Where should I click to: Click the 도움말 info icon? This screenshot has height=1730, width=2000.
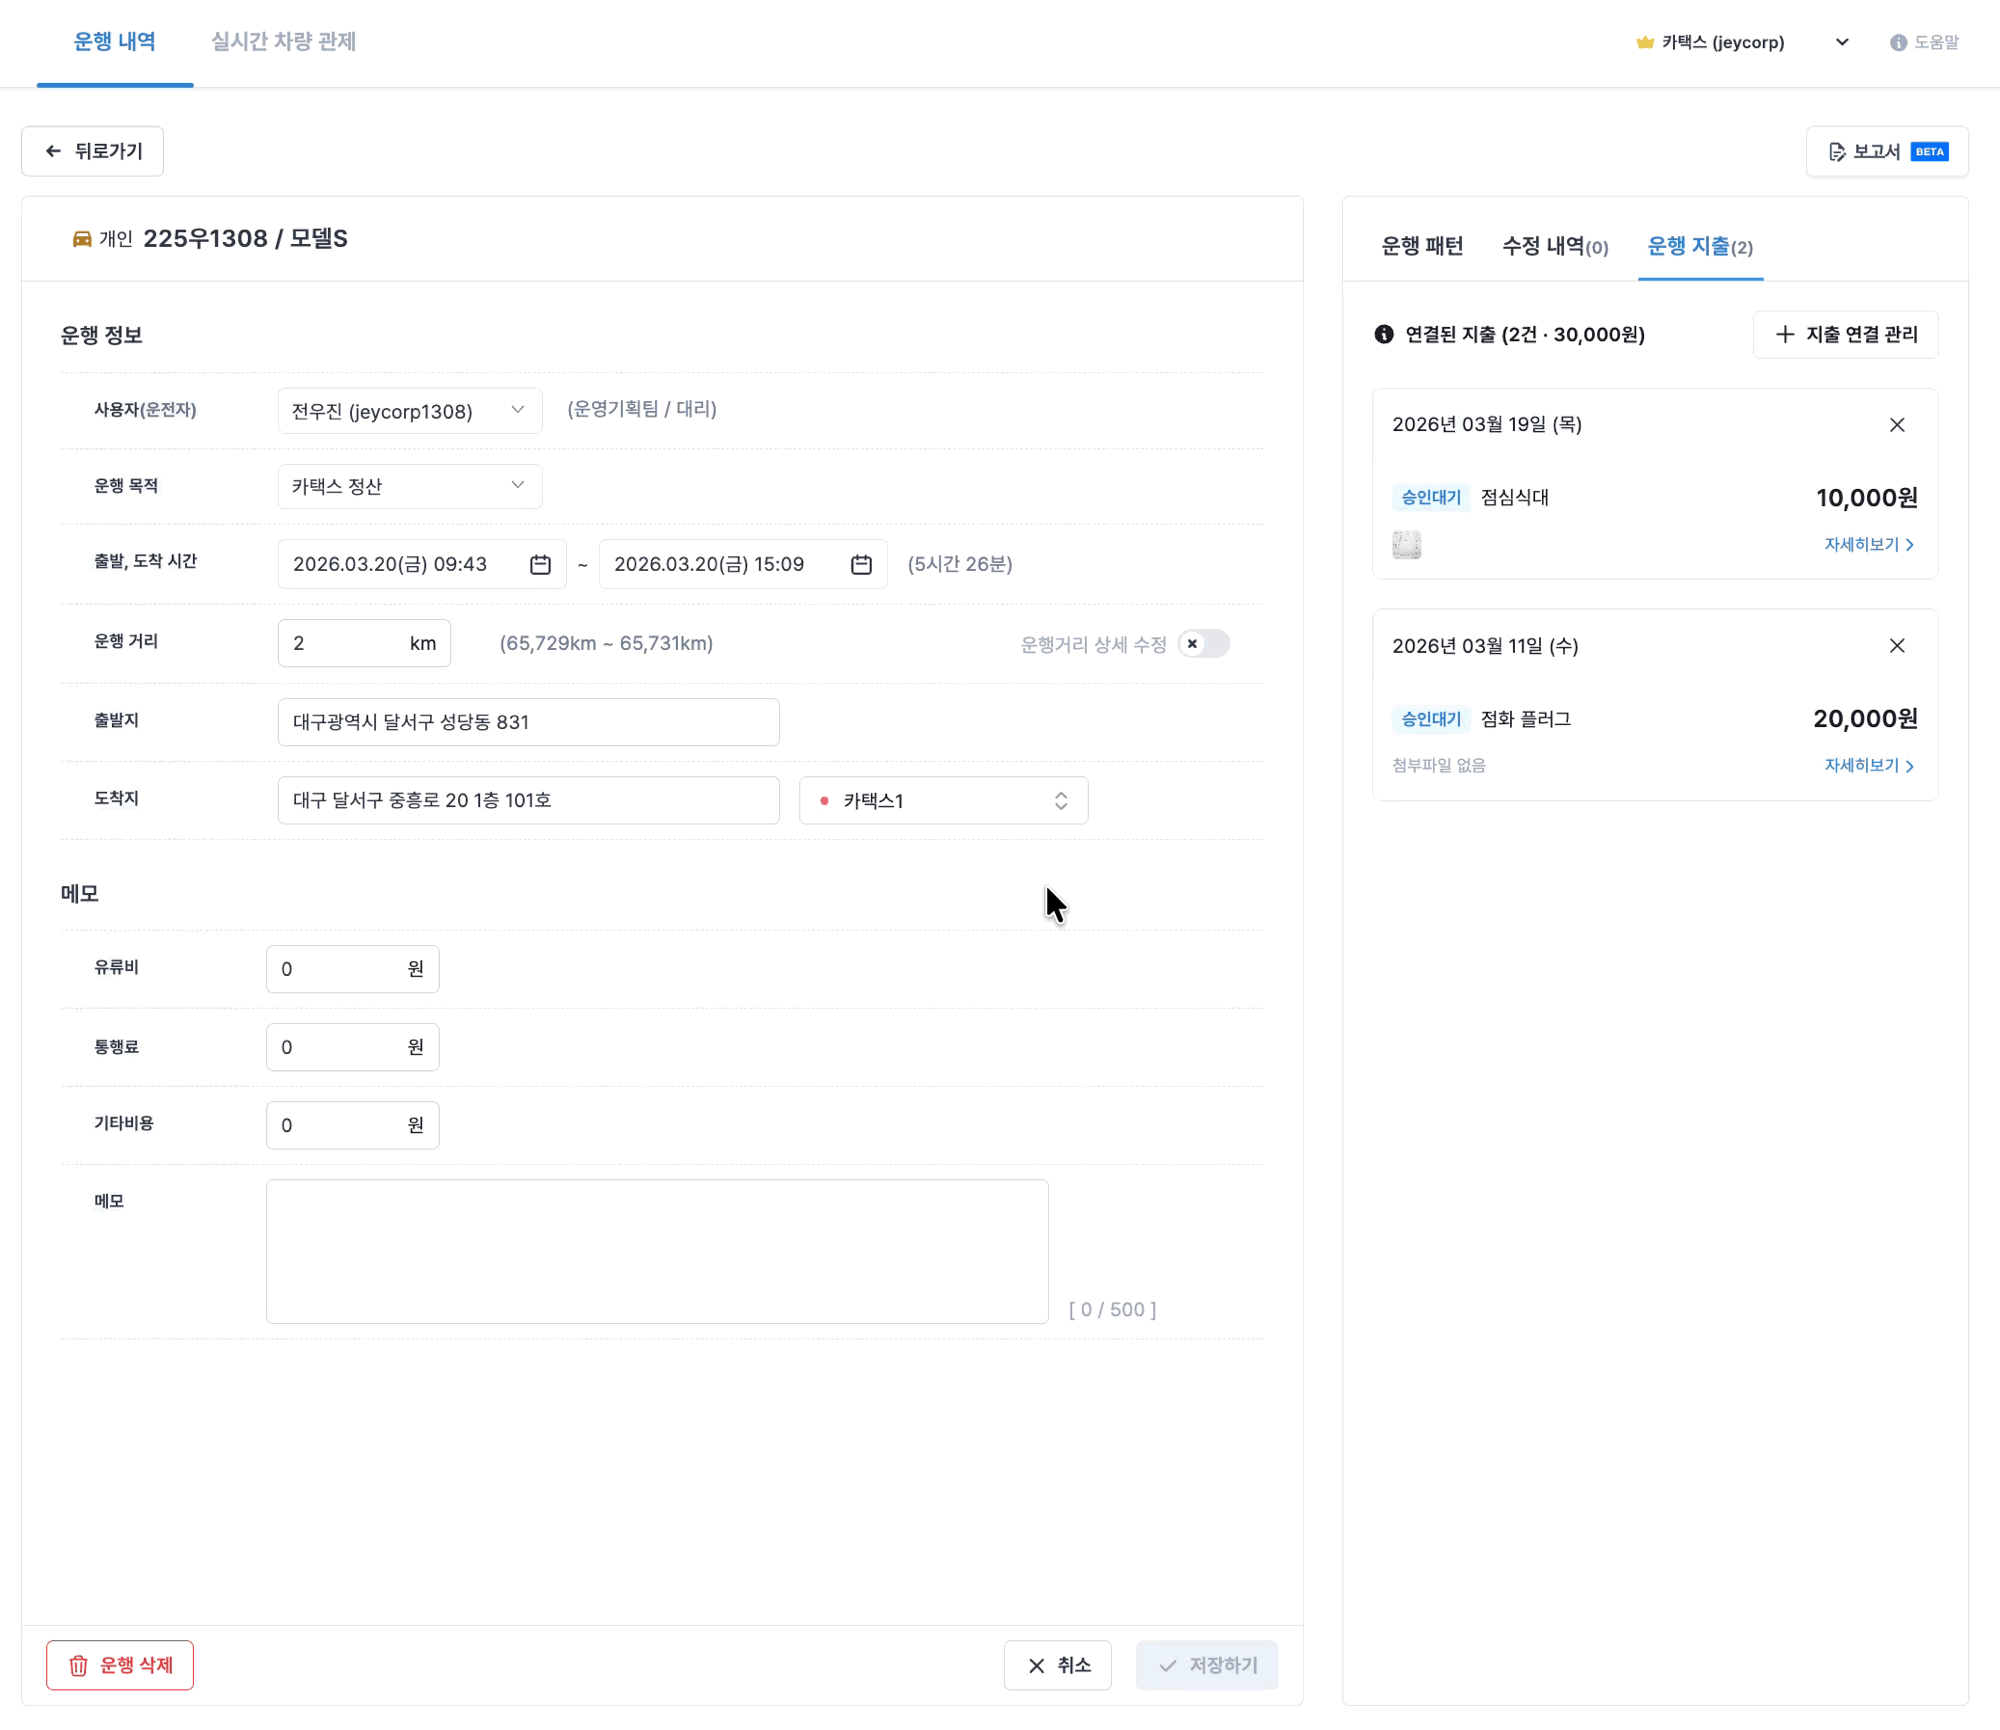pyautogui.click(x=1898, y=42)
